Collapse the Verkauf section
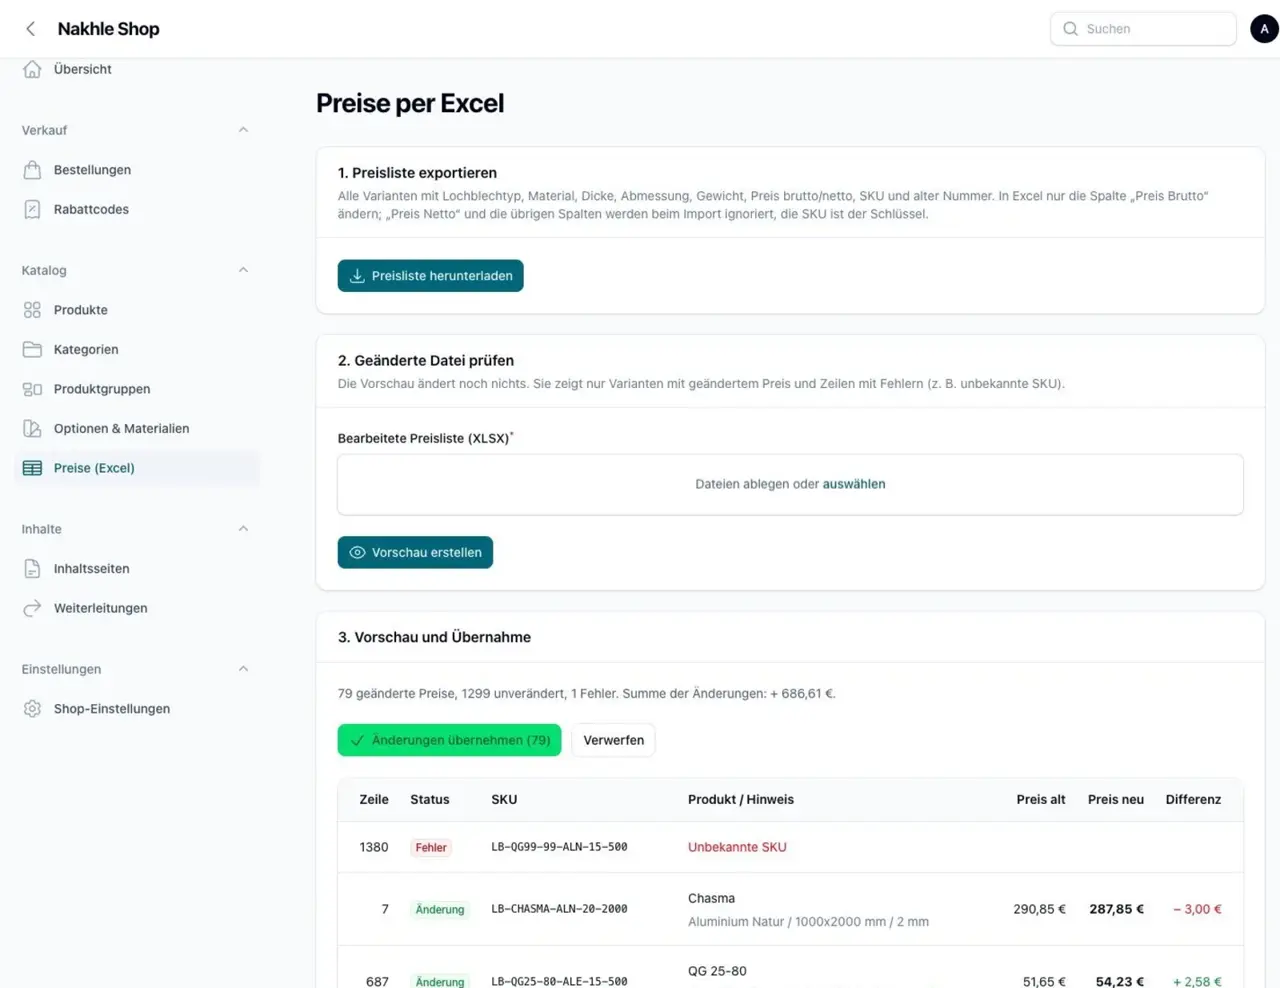The width and height of the screenshot is (1280, 988). click(x=243, y=130)
